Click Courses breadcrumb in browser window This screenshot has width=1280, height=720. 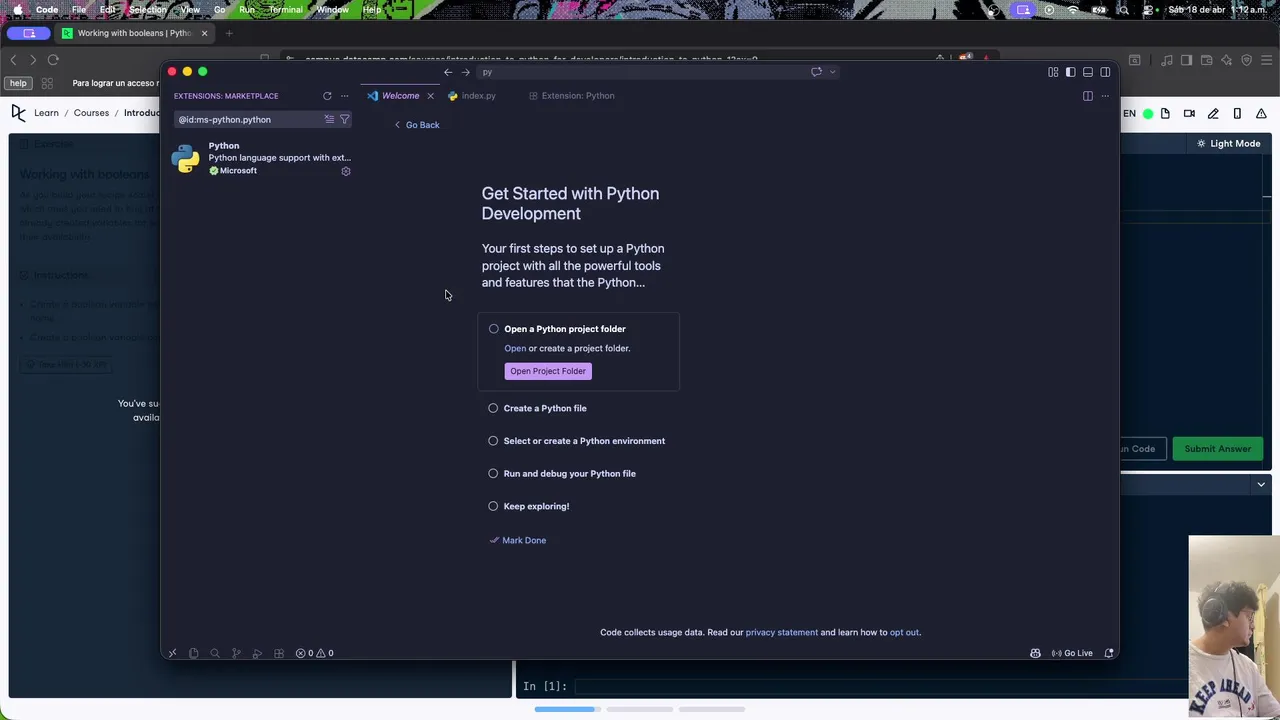tap(91, 113)
